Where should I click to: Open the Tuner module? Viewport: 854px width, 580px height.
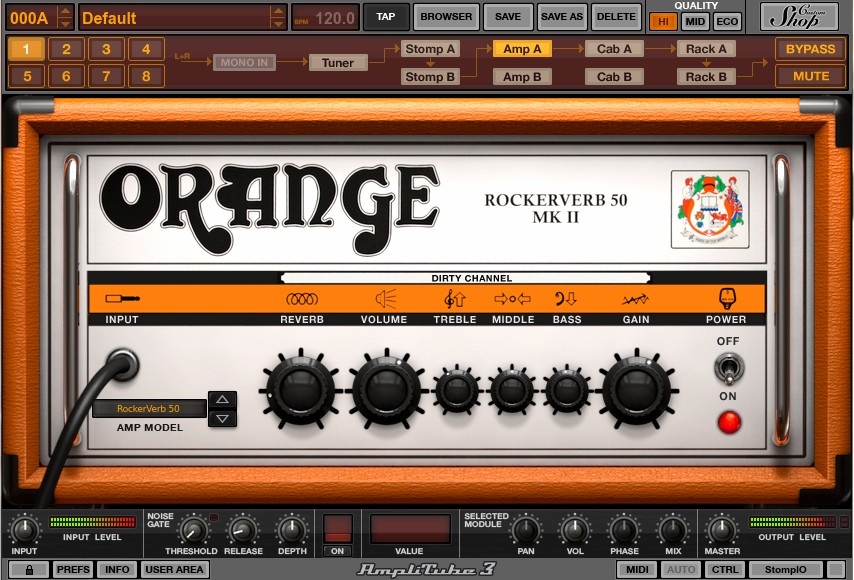pyautogui.click(x=338, y=63)
